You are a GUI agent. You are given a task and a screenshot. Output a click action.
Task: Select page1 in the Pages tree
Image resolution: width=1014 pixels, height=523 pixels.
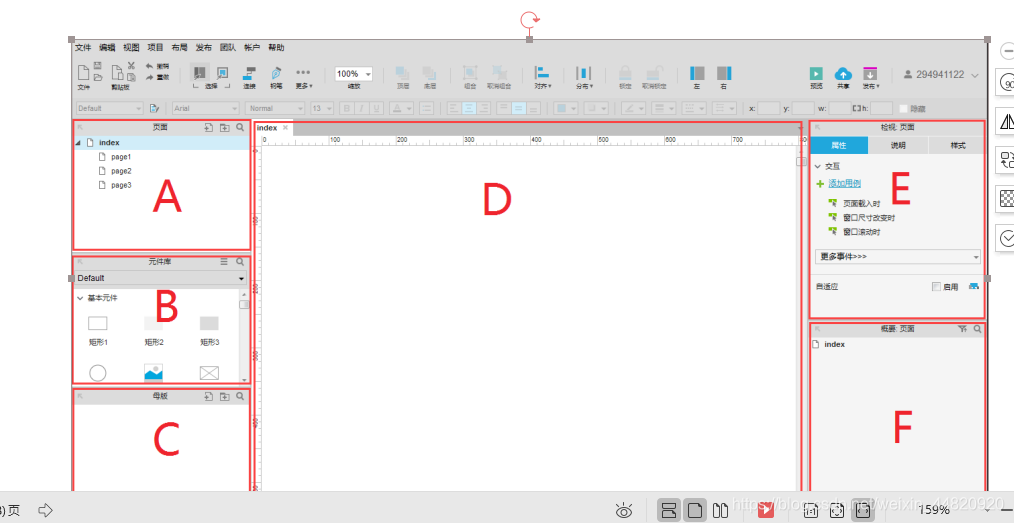click(x=121, y=157)
